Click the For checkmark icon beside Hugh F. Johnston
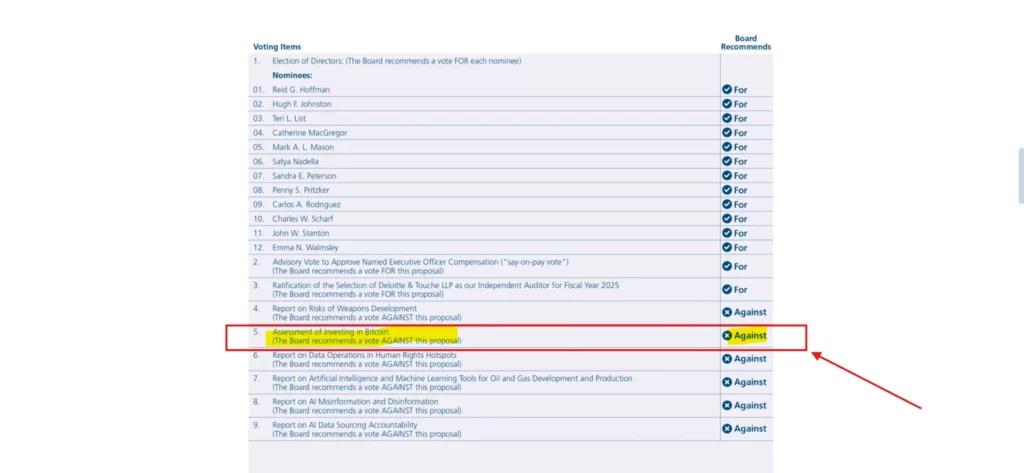This screenshot has width=1024, height=473. coord(726,104)
